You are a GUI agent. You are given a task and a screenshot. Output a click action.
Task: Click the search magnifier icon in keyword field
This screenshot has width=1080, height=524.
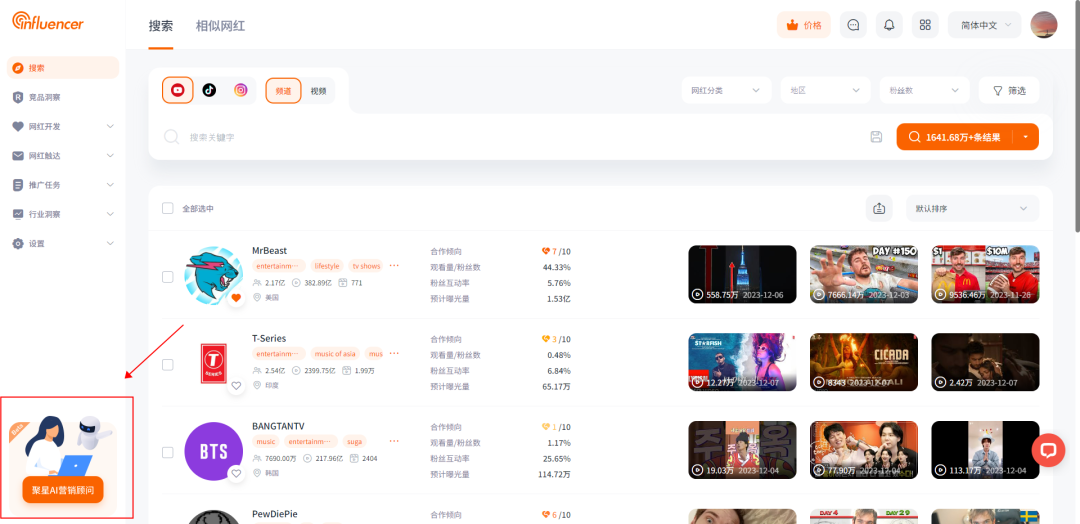(x=172, y=137)
